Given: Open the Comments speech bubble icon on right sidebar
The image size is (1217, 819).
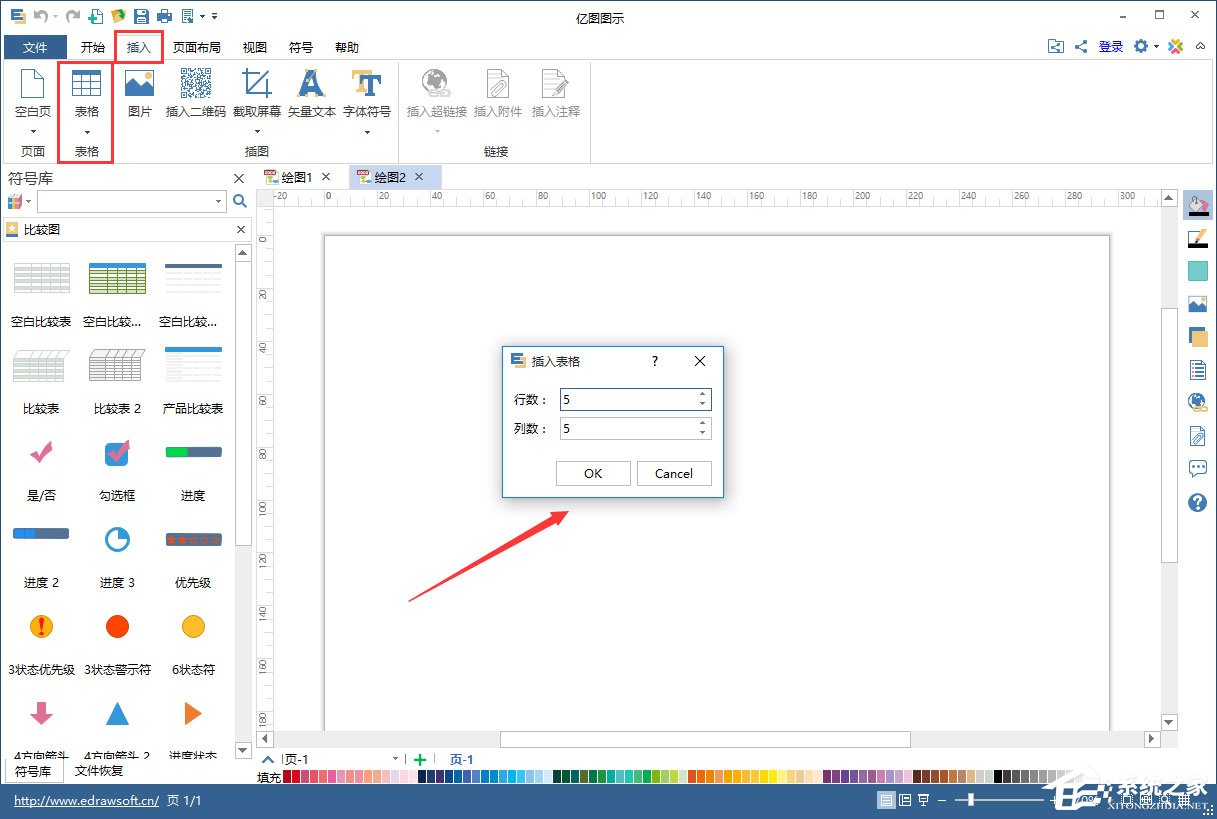Looking at the screenshot, I should [1197, 469].
